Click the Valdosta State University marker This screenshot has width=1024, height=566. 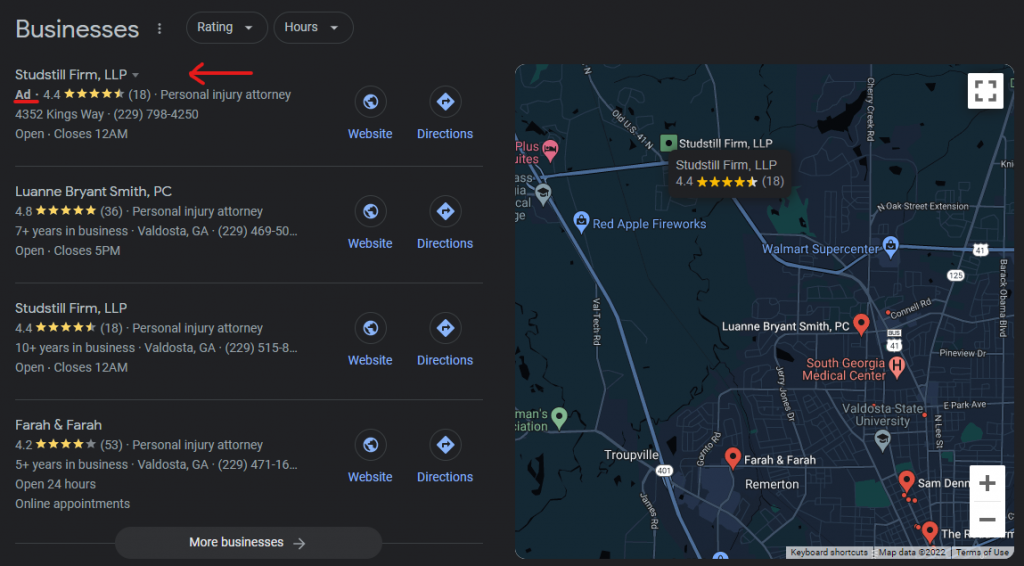tap(882, 439)
